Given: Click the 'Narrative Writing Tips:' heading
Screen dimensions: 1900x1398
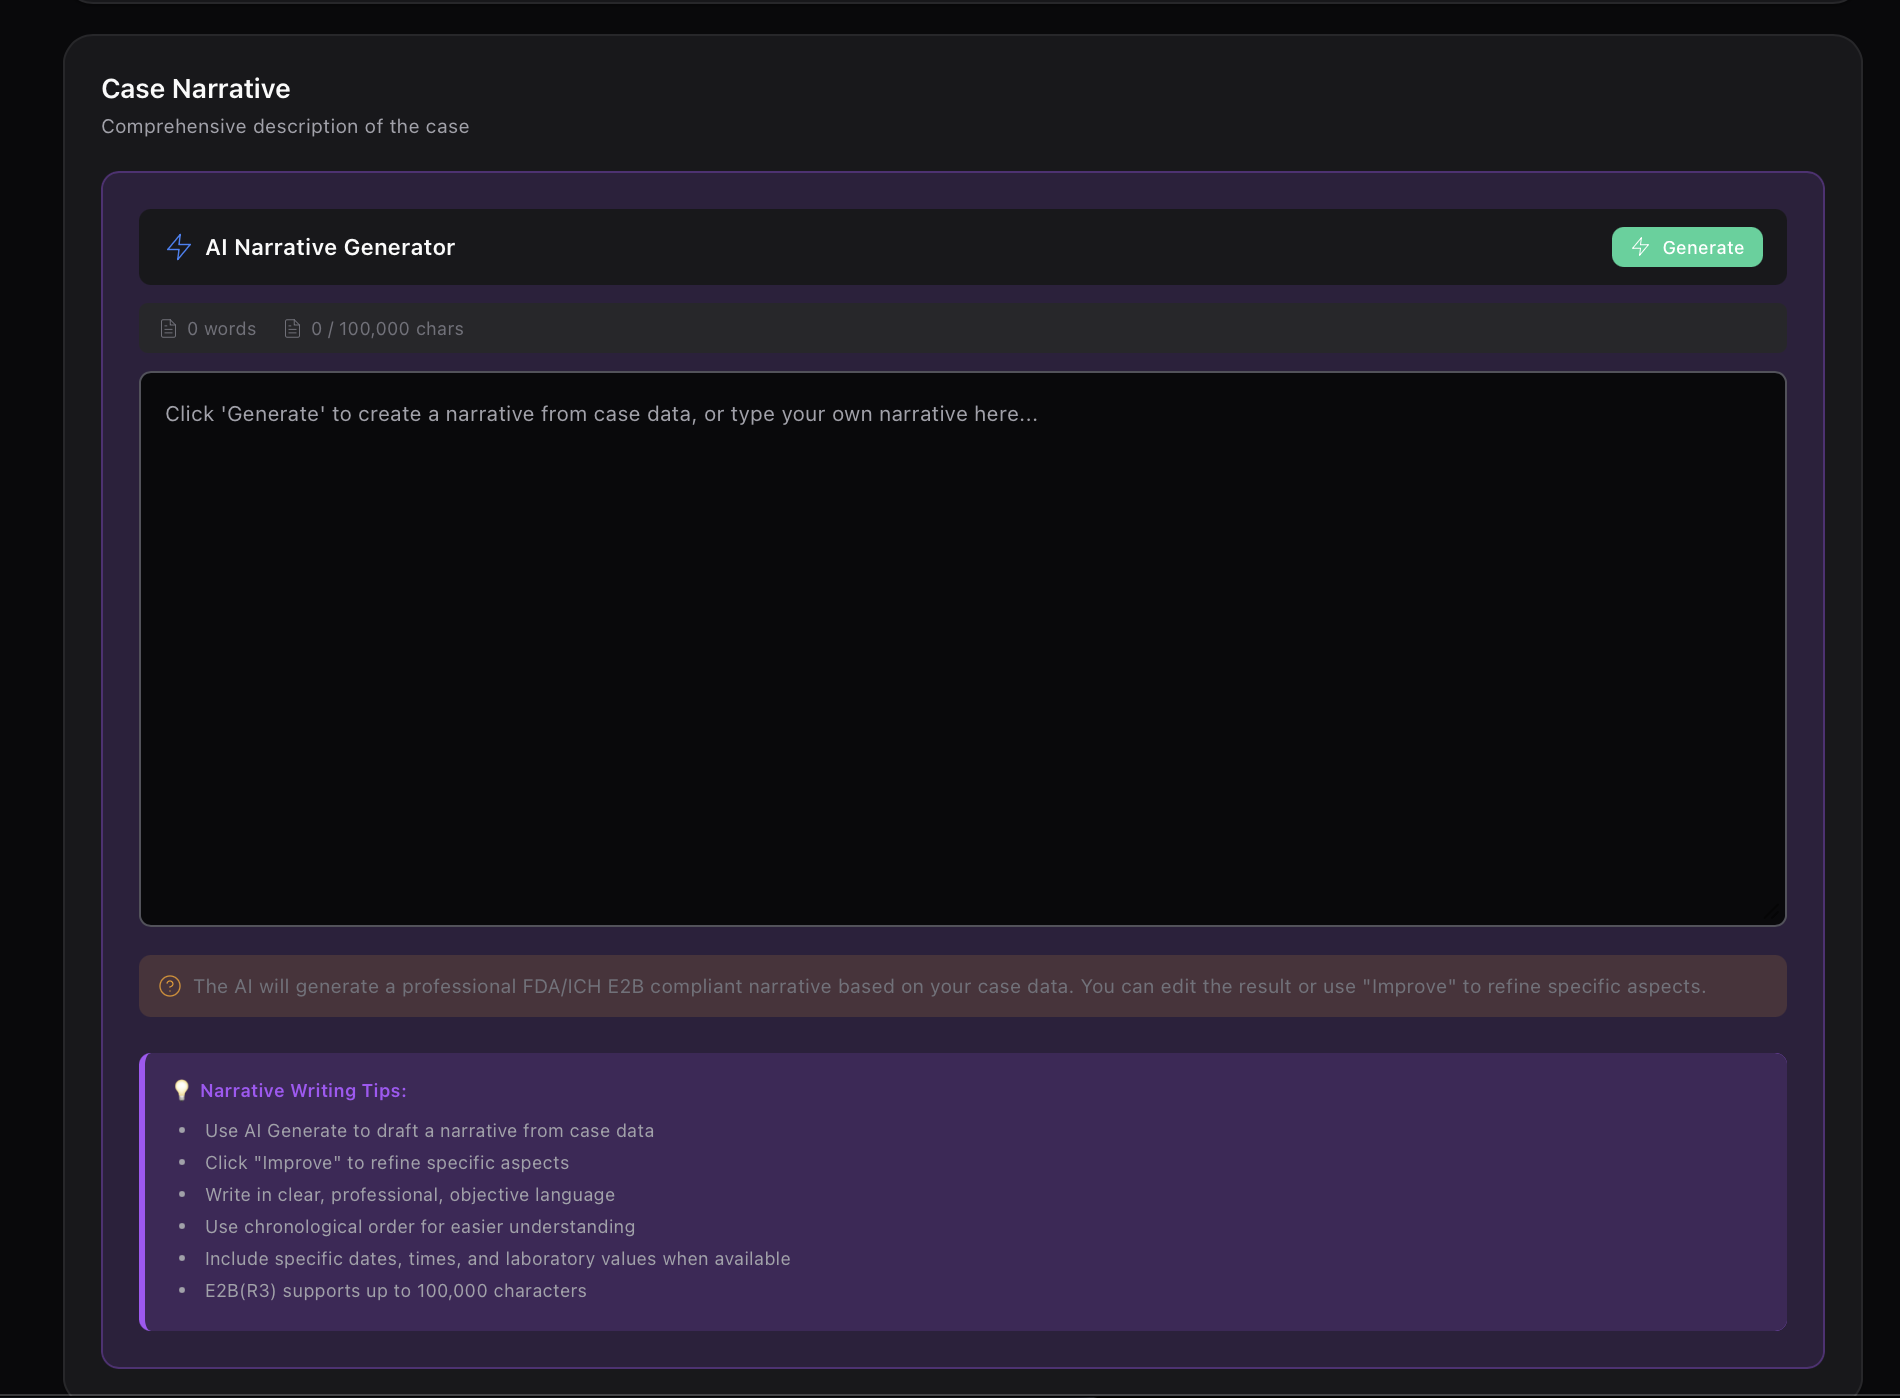Looking at the screenshot, I should (303, 1091).
